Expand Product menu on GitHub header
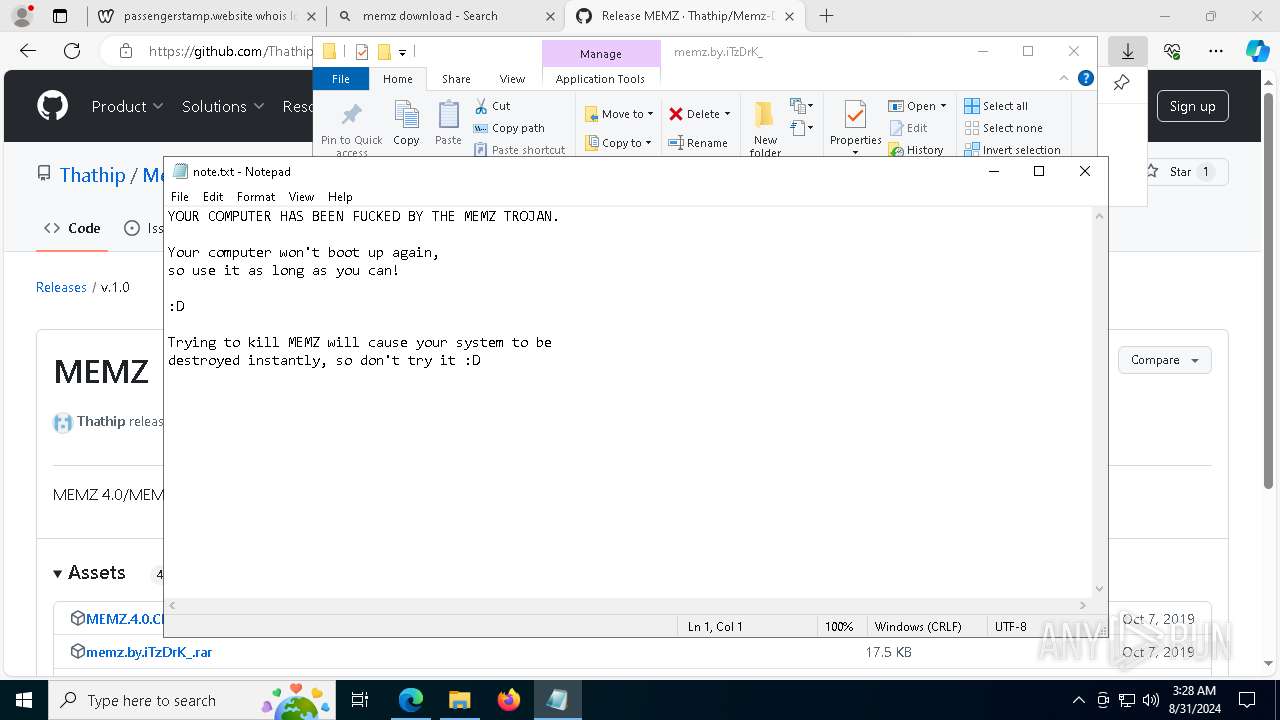 [127, 106]
